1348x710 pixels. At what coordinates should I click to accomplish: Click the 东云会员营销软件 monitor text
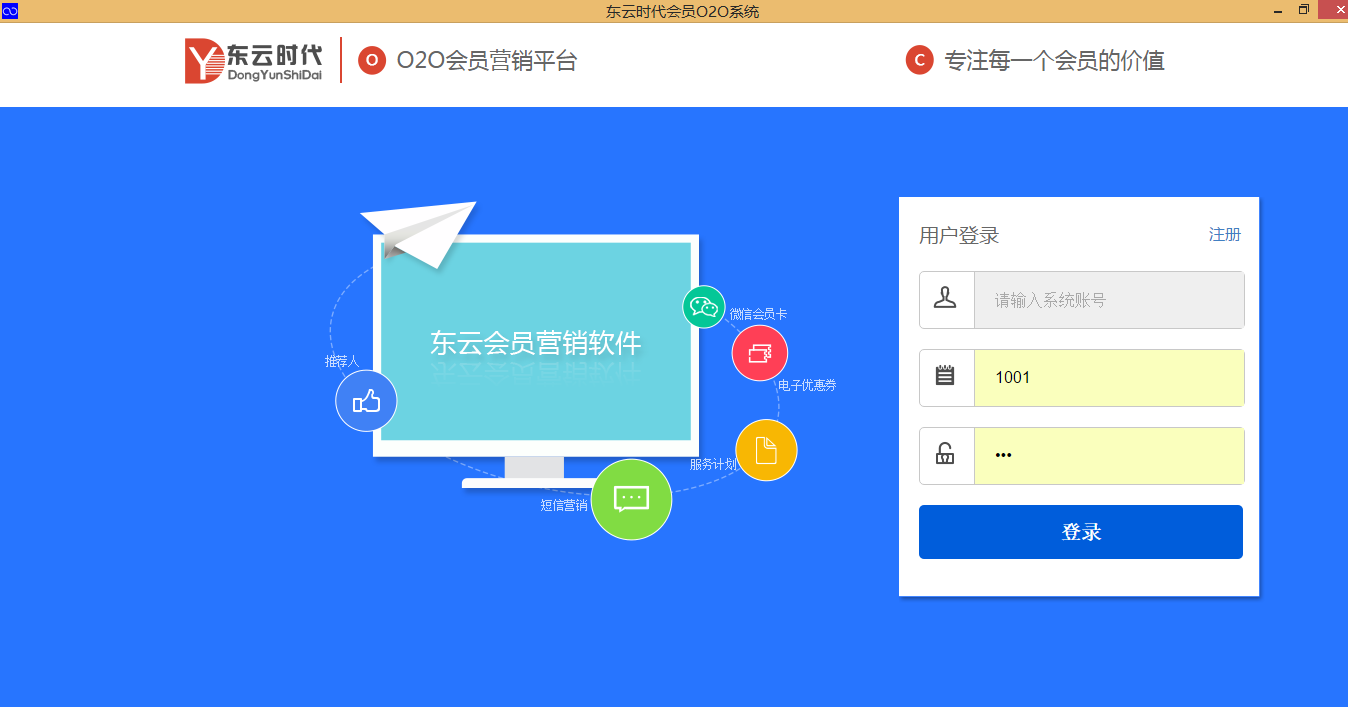tap(536, 343)
